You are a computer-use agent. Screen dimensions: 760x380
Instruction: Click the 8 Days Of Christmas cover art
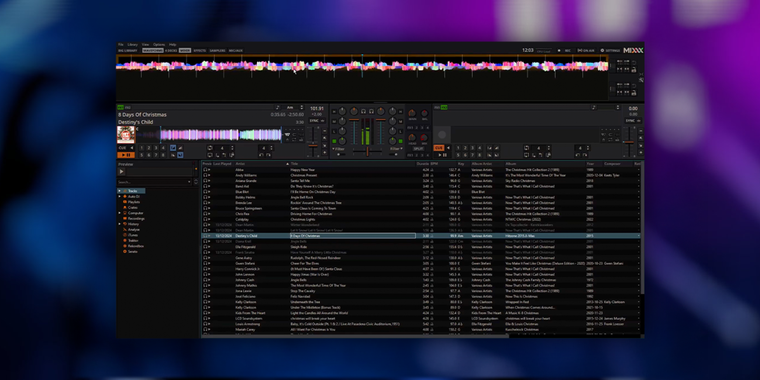[x=126, y=135]
